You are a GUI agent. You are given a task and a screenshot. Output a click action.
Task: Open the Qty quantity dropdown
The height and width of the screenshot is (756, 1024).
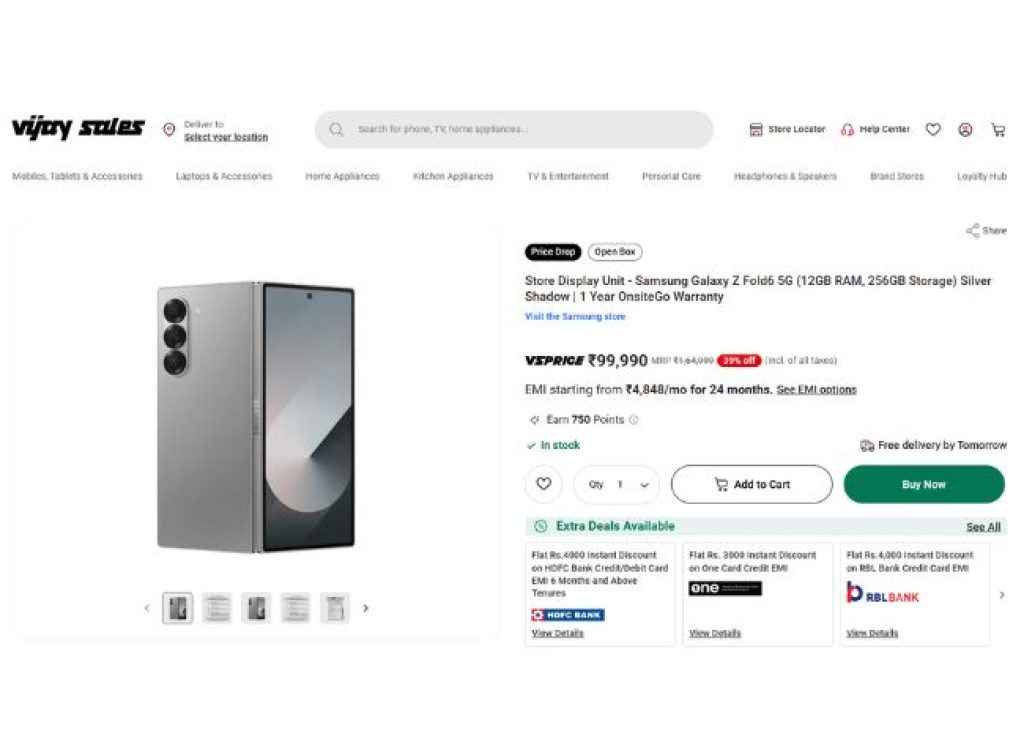tap(645, 484)
